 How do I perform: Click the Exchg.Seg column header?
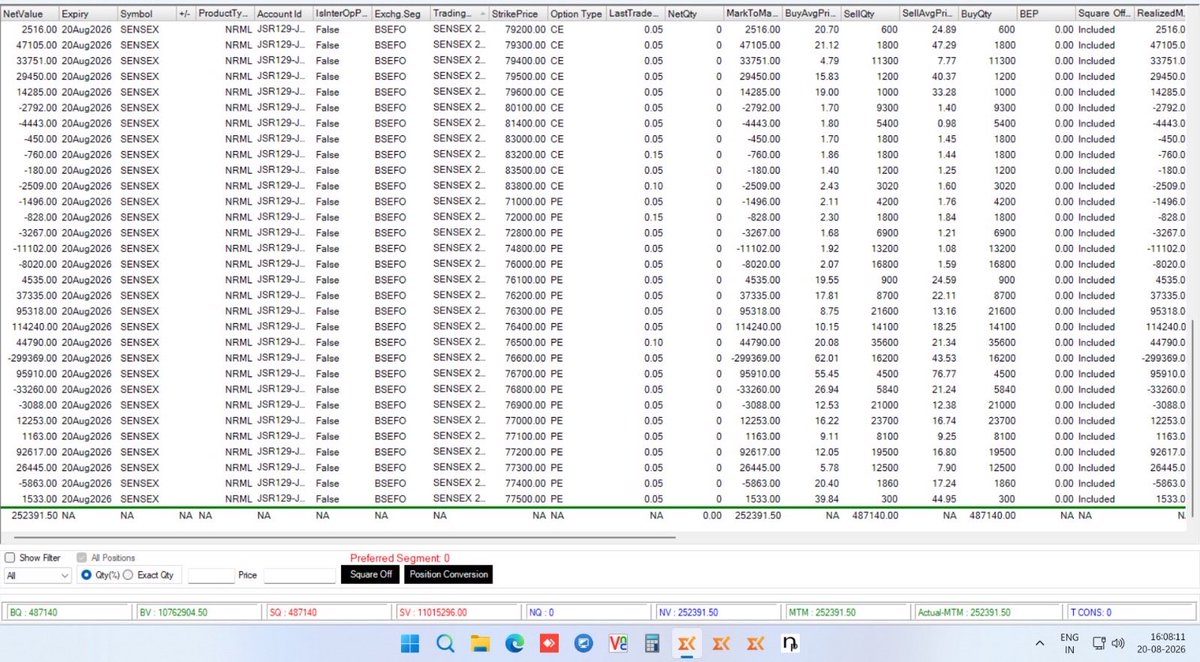coord(400,15)
